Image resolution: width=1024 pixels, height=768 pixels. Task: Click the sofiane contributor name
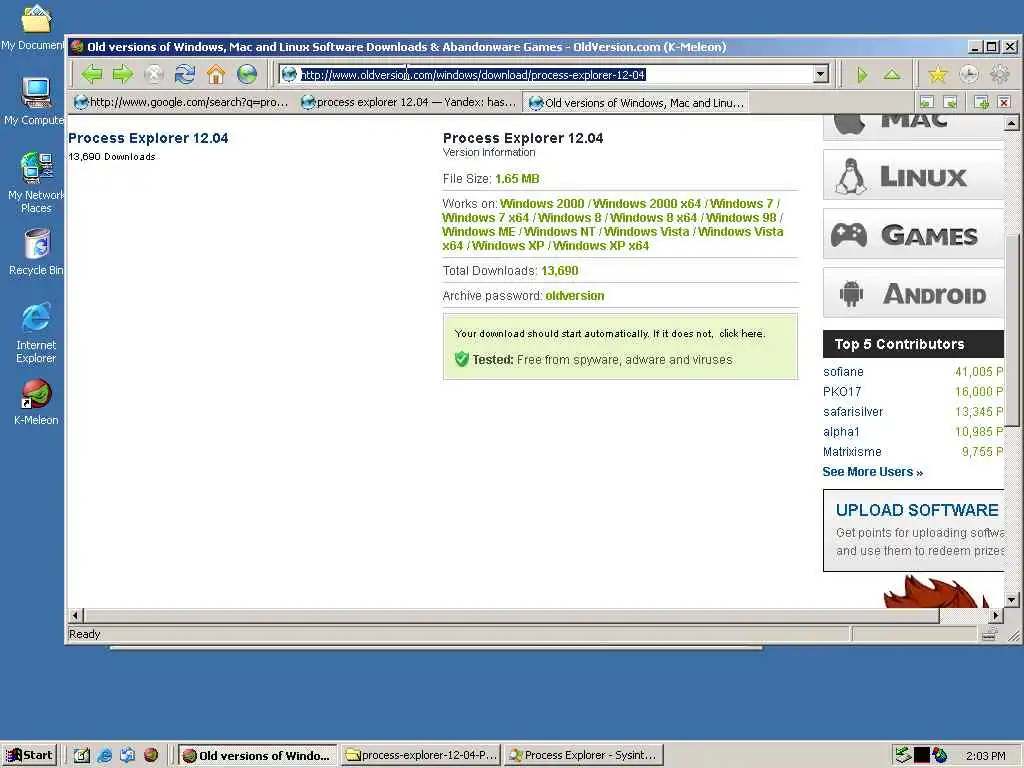coord(843,372)
